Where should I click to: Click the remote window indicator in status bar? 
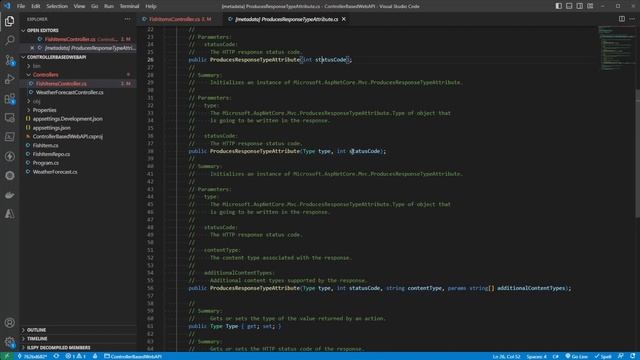tap(7, 356)
